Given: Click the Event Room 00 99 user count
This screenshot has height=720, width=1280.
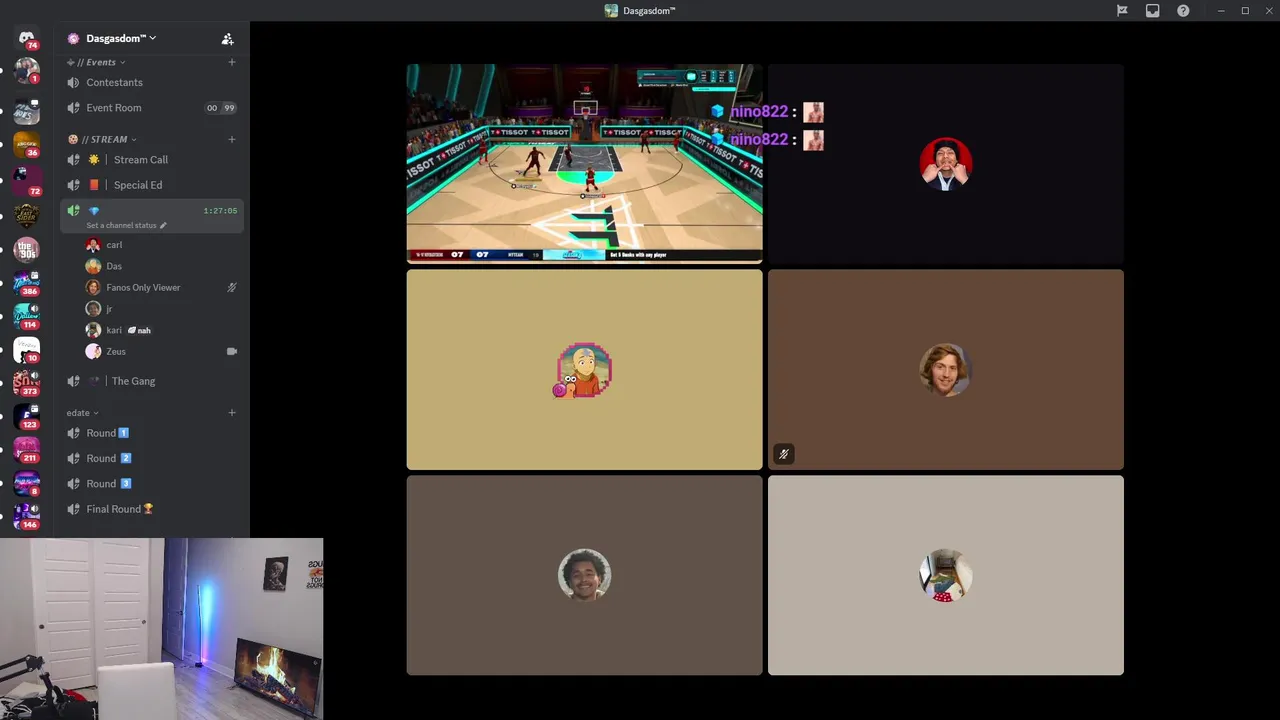Looking at the screenshot, I should point(220,108).
